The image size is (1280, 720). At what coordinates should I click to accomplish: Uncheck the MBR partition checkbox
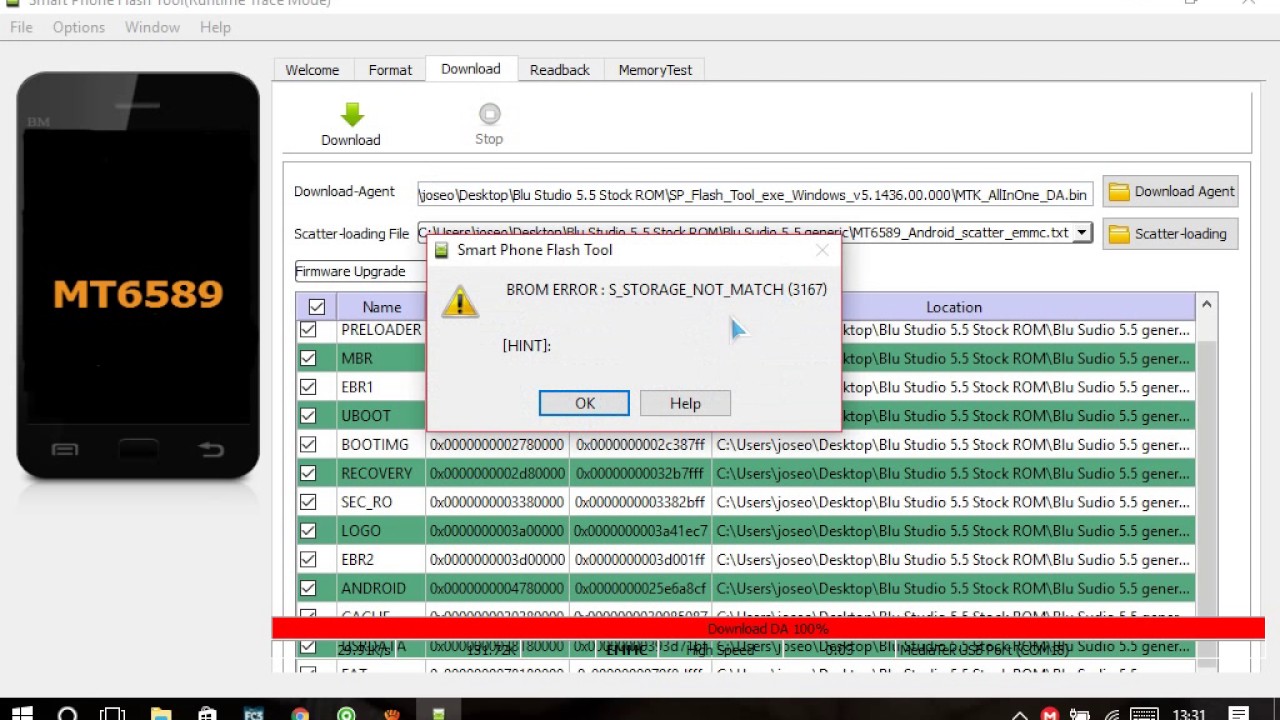pyautogui.click(x=308, y=358)
